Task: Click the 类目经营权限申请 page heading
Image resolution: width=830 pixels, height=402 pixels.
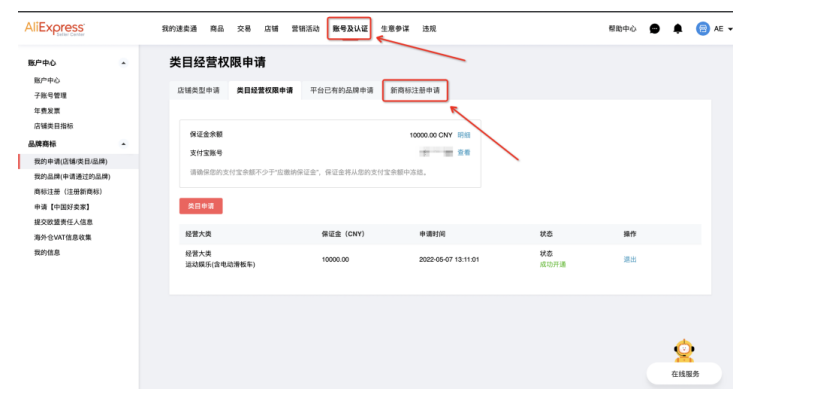Action: (217, 62)
